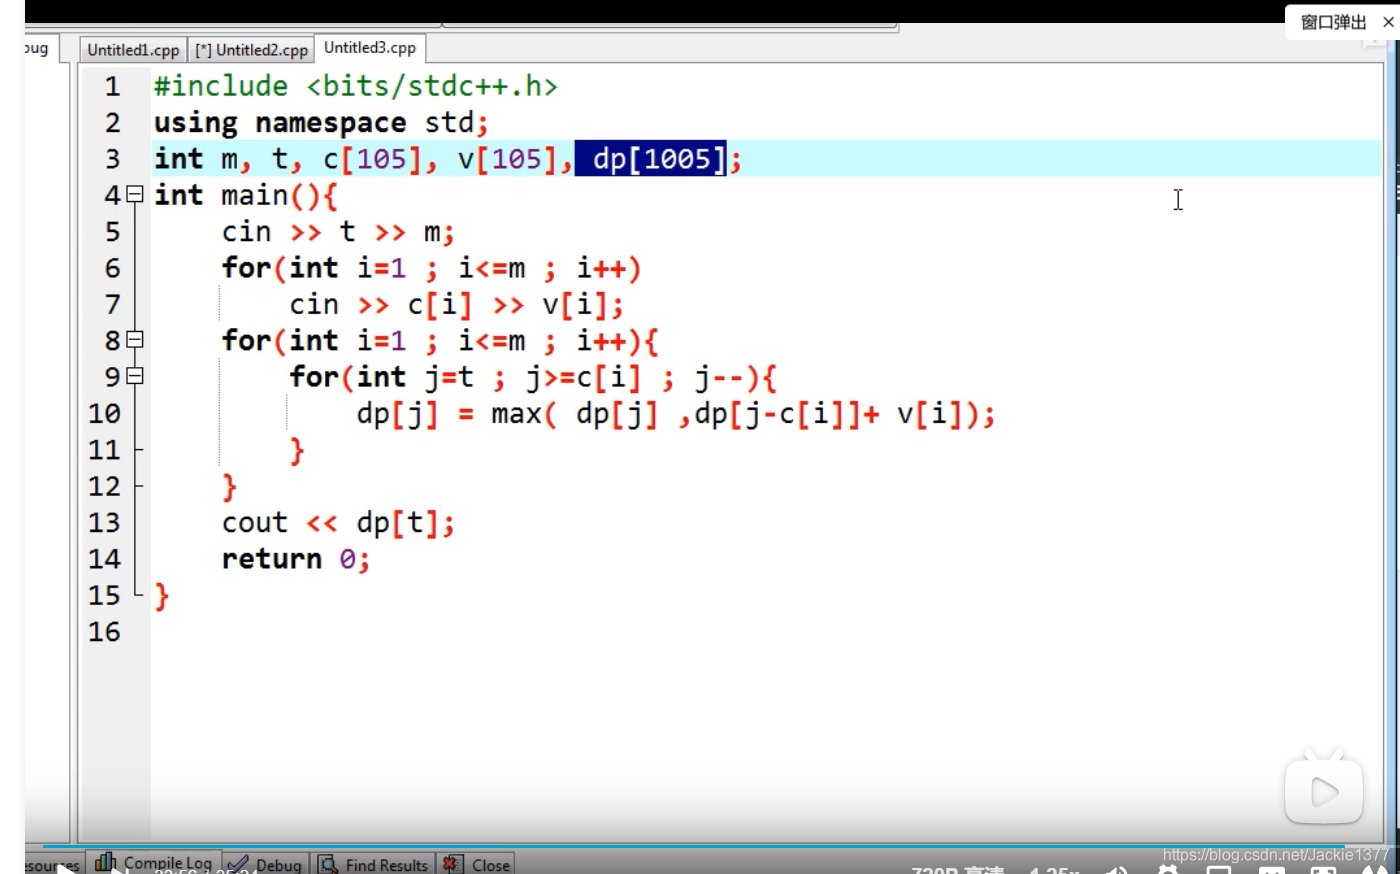Click line number 16 in the gutter
1400x874 pixels.
[x=104, y=632]
